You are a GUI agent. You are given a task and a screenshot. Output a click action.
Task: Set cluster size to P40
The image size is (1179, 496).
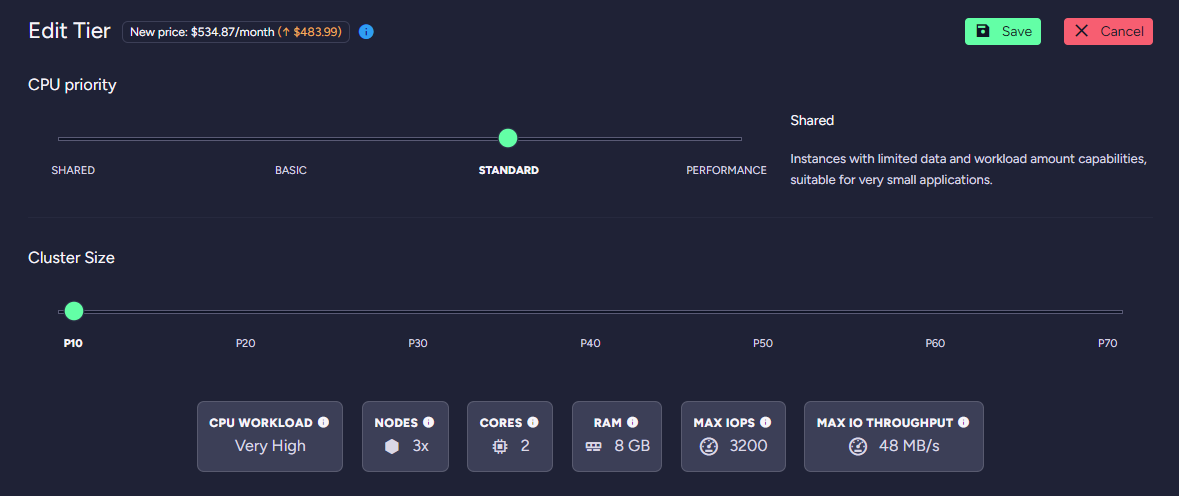tap(590, 343)
